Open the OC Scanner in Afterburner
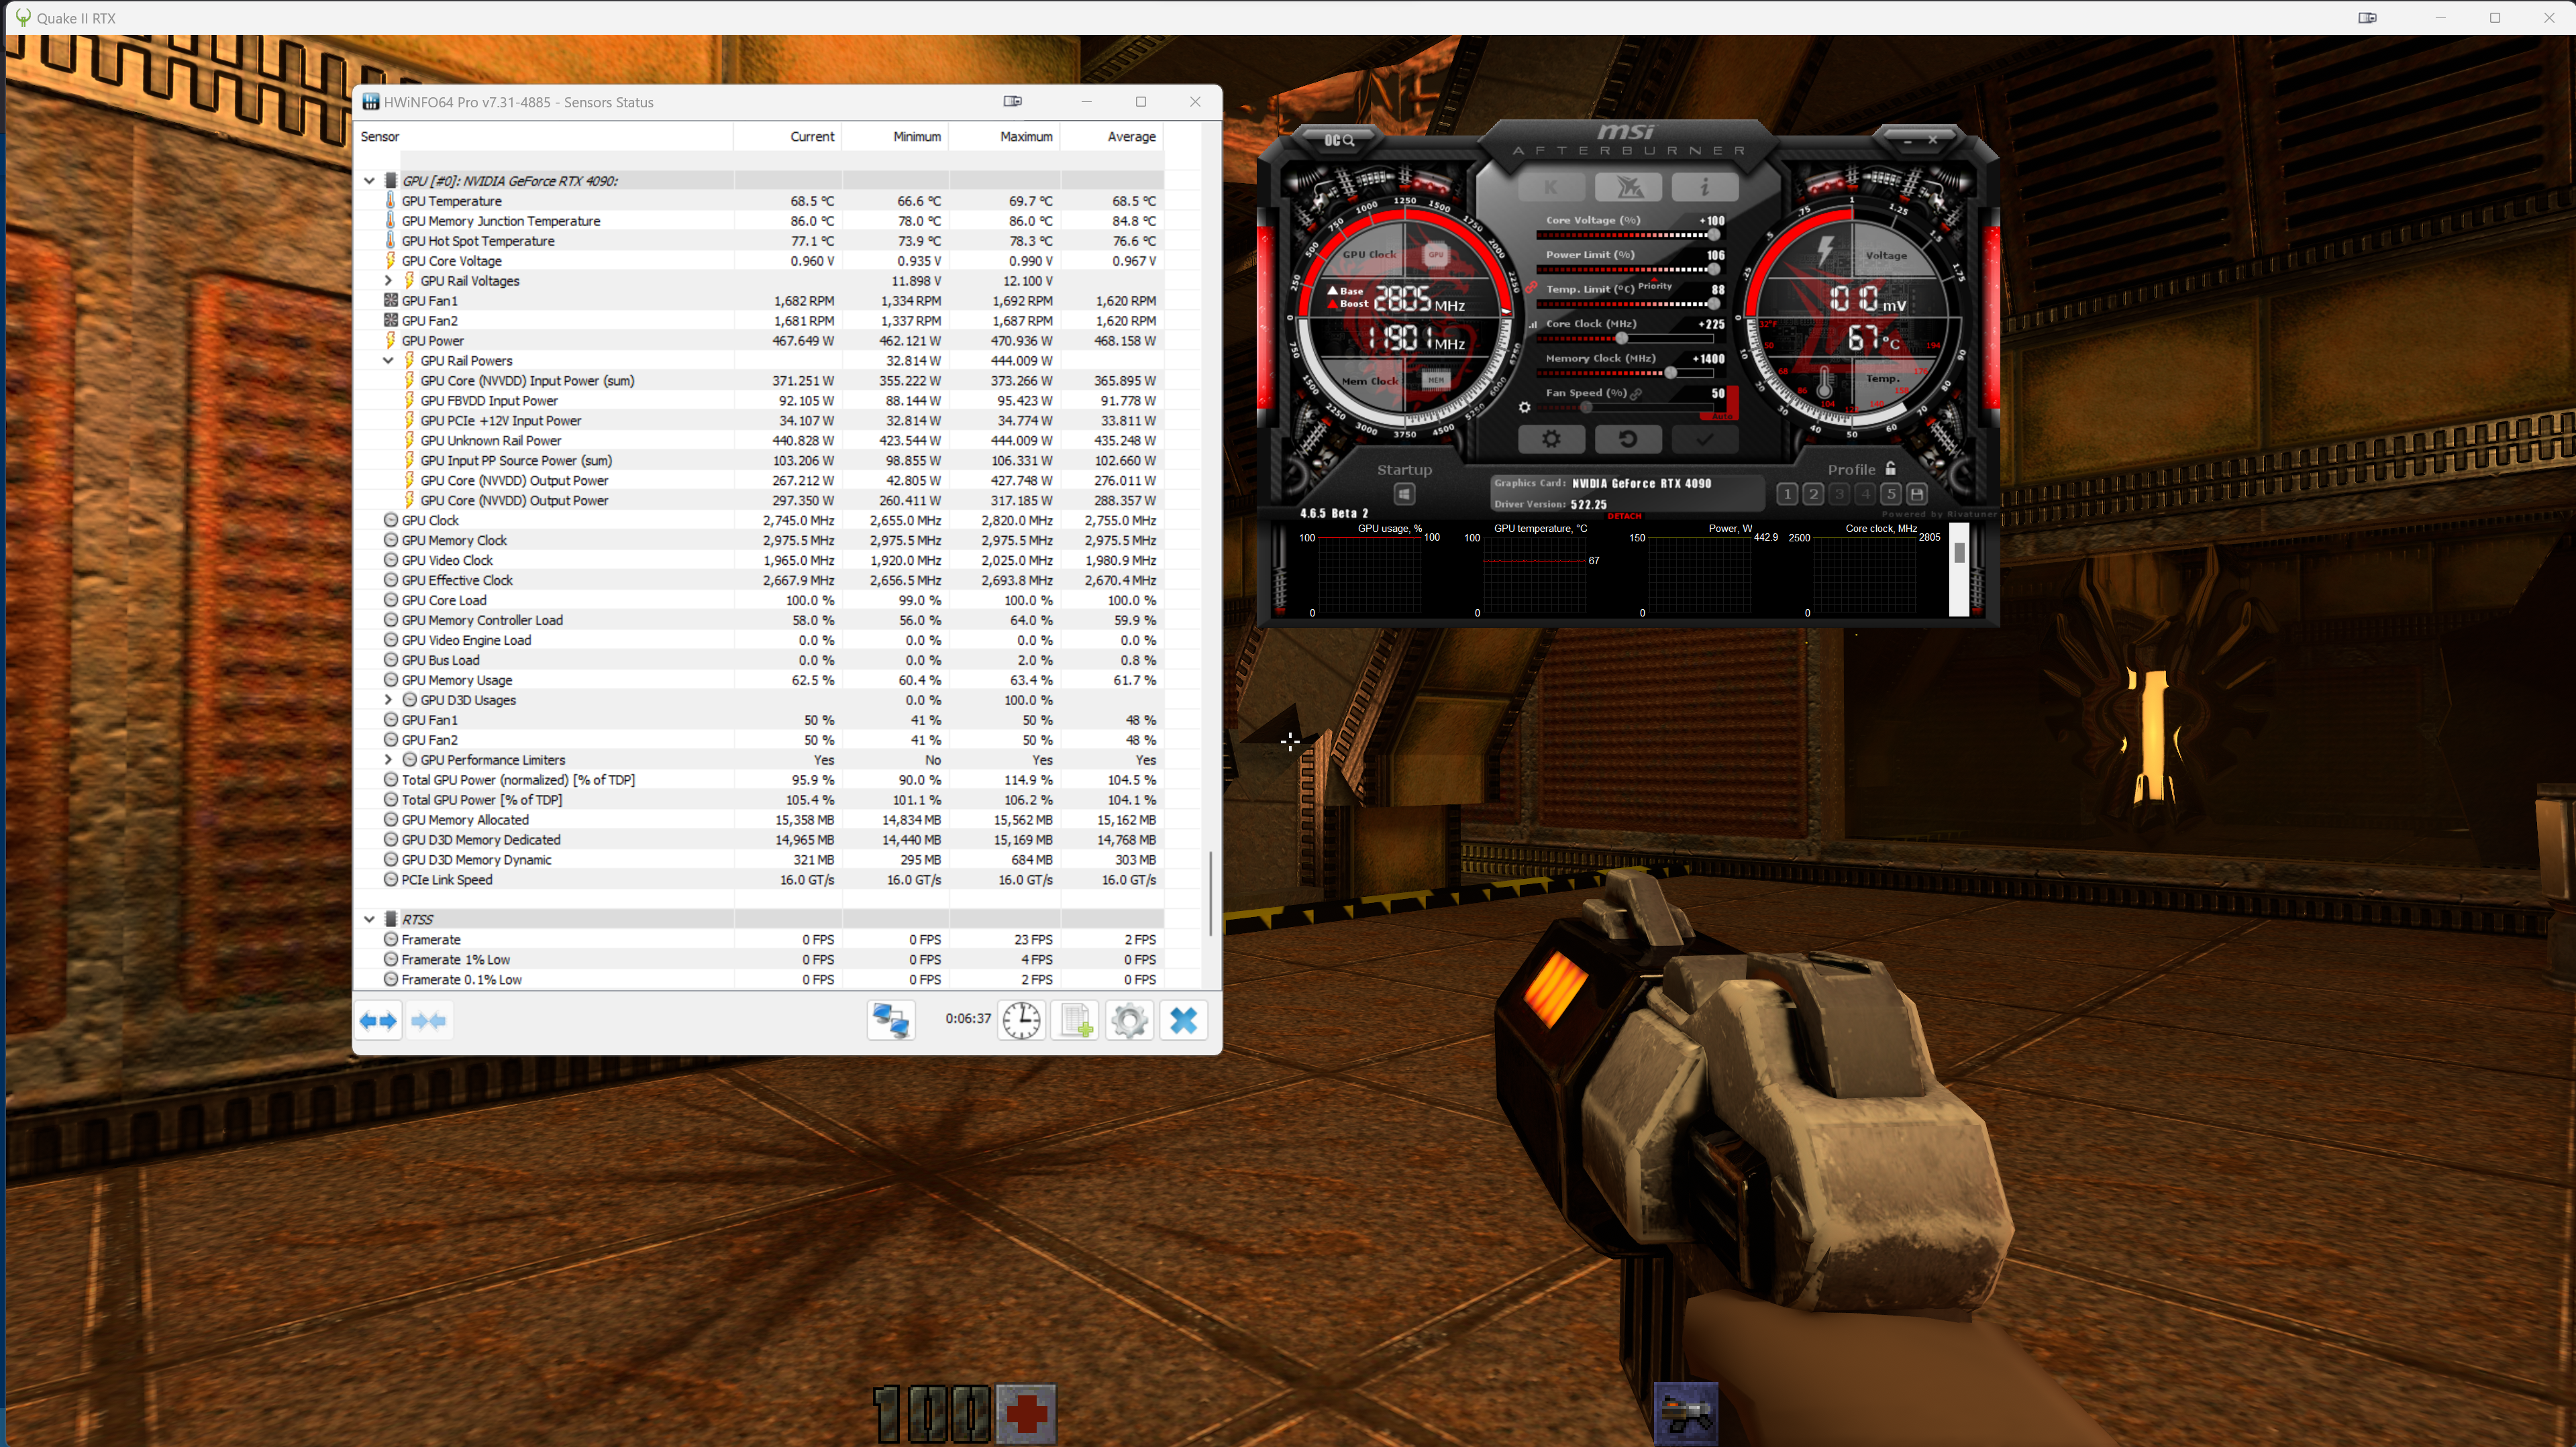This screenshot has height=1447, width=2576. (1339, 141)
